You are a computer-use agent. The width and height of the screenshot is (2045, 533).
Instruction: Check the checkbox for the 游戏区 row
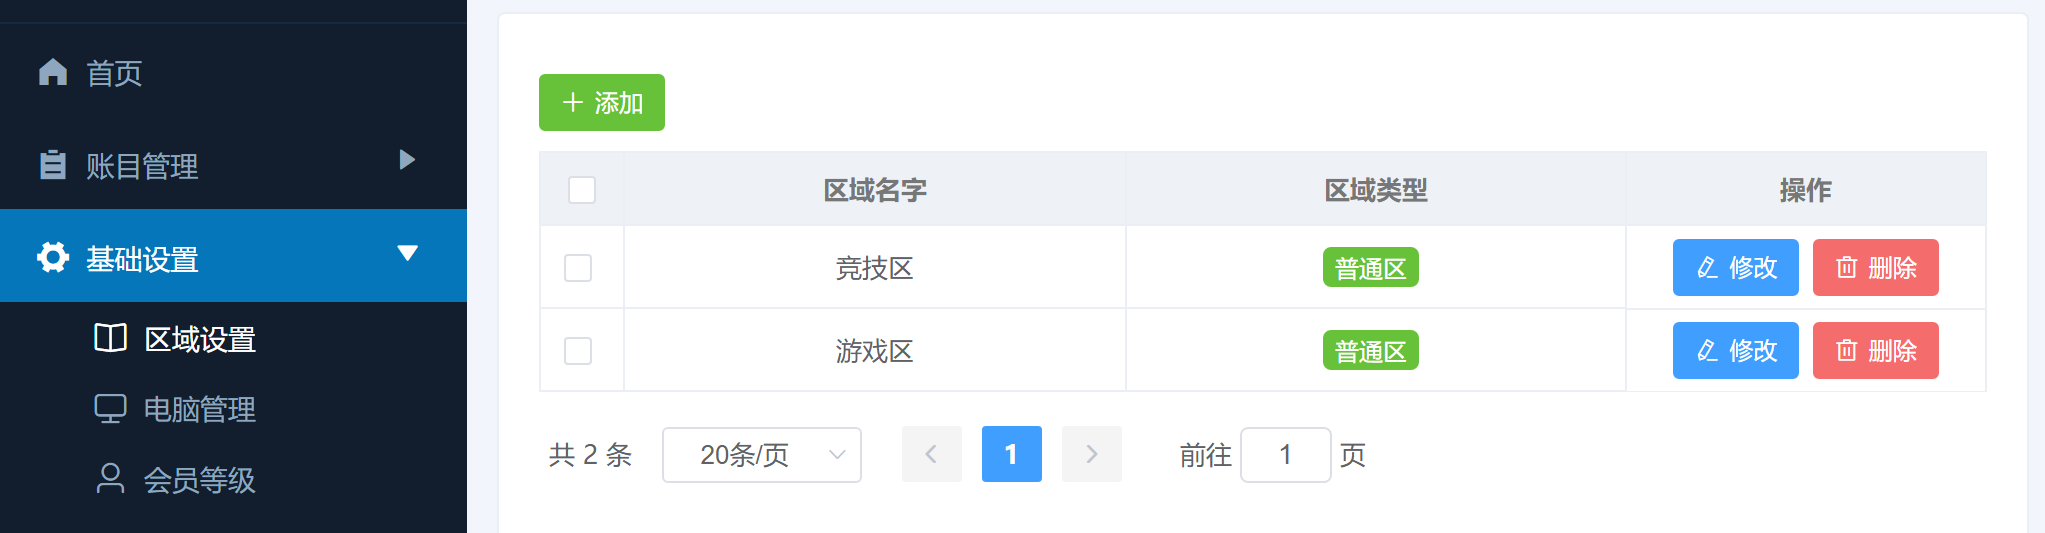(x=578, y=351)
